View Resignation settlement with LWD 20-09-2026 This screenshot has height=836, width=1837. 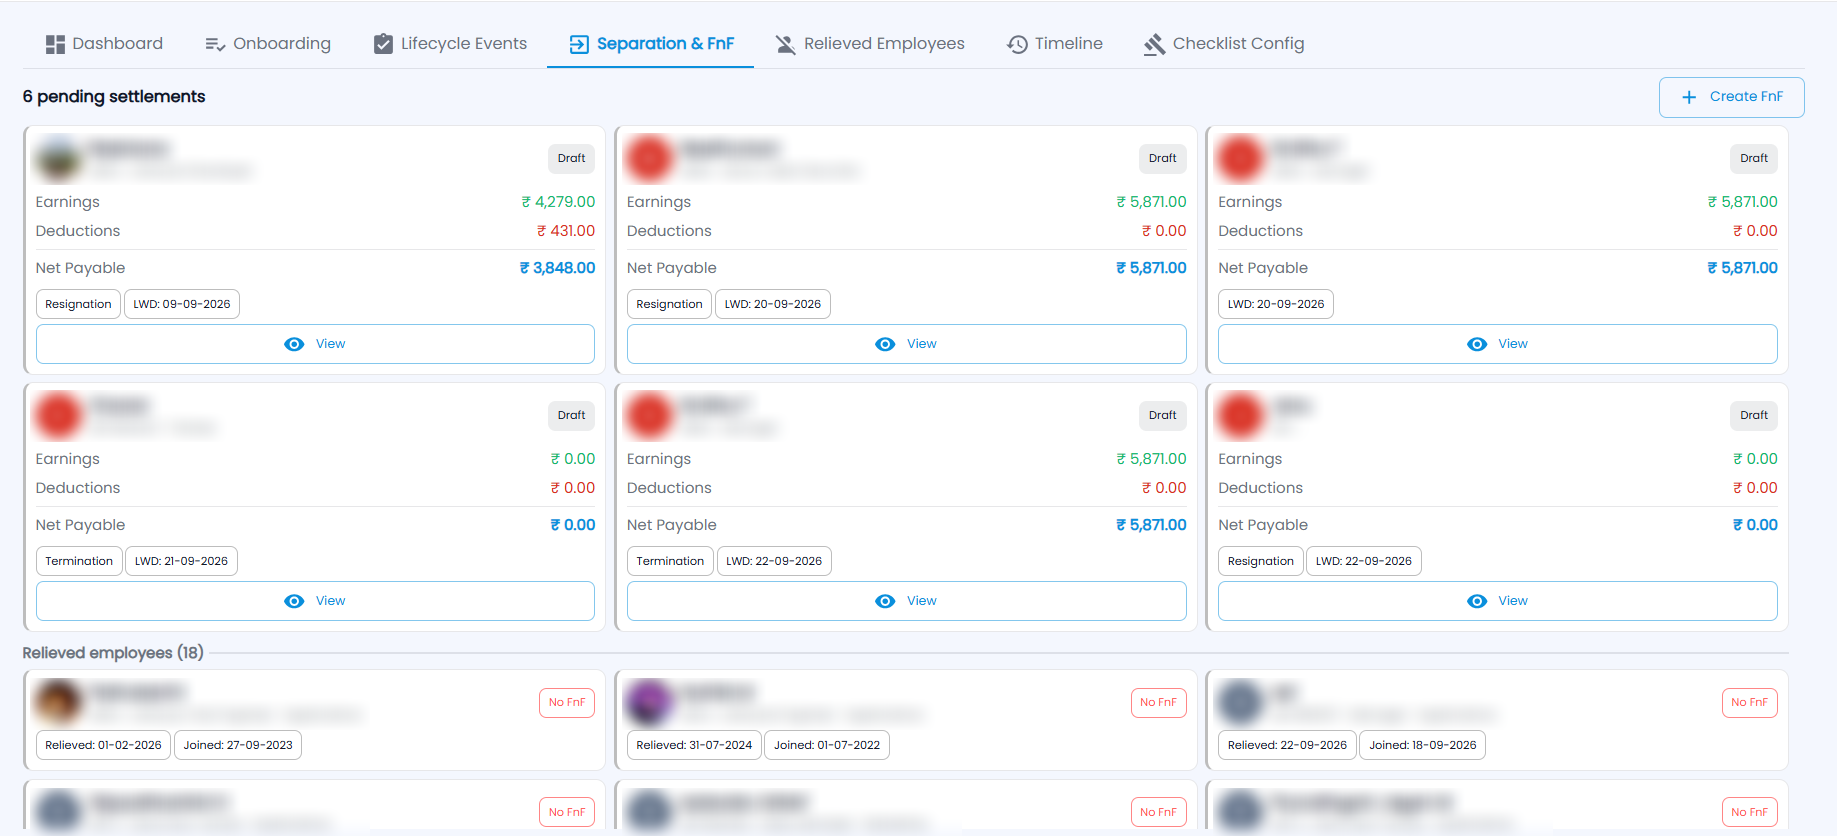tap(906, 344)
